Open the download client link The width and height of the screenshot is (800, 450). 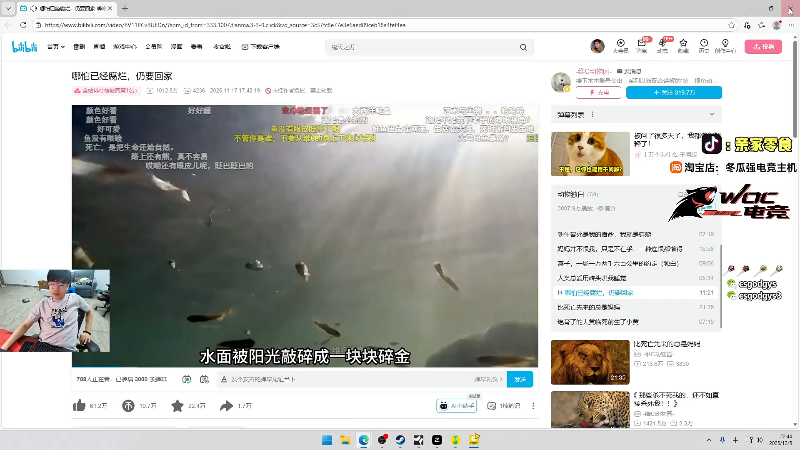[261, 47]
